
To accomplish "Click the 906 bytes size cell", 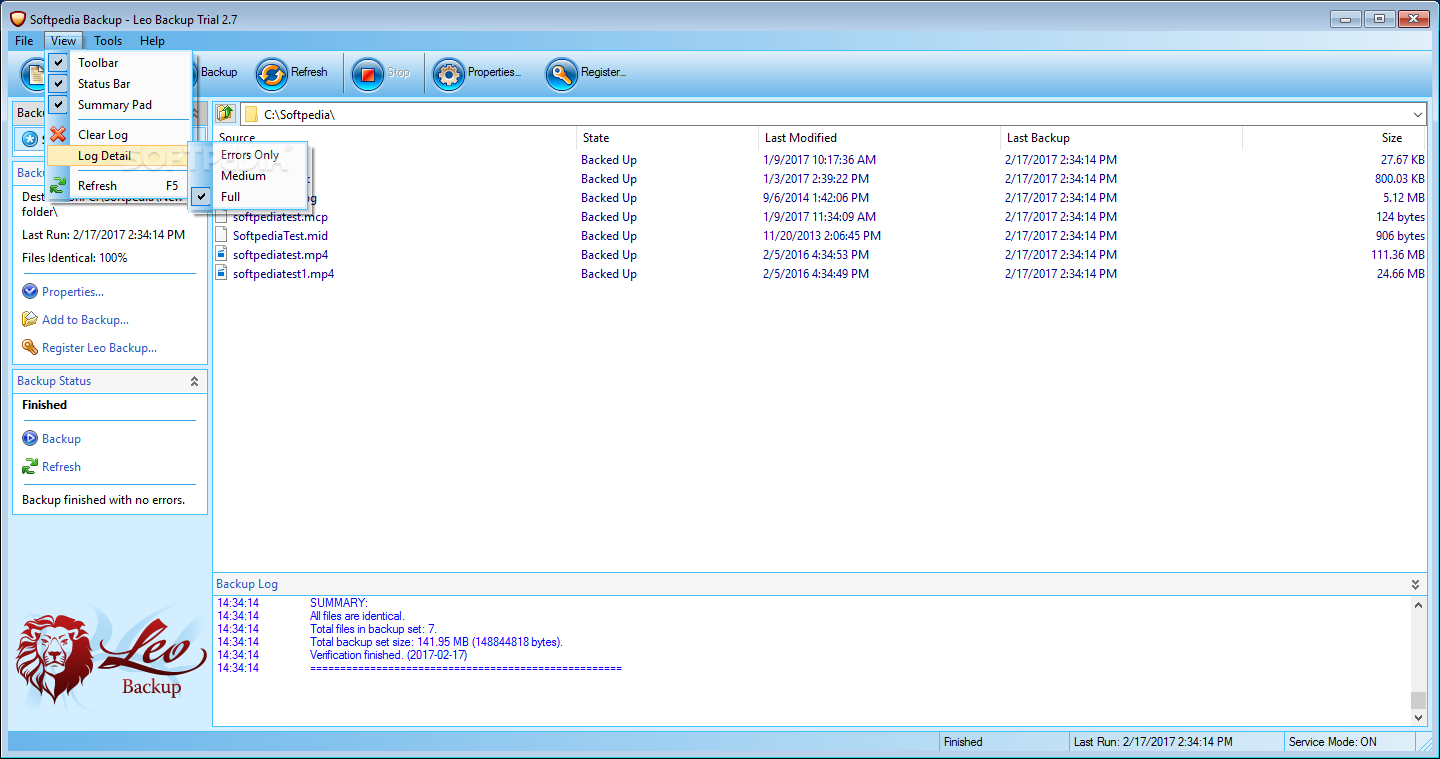I will tap(1400, 236).
